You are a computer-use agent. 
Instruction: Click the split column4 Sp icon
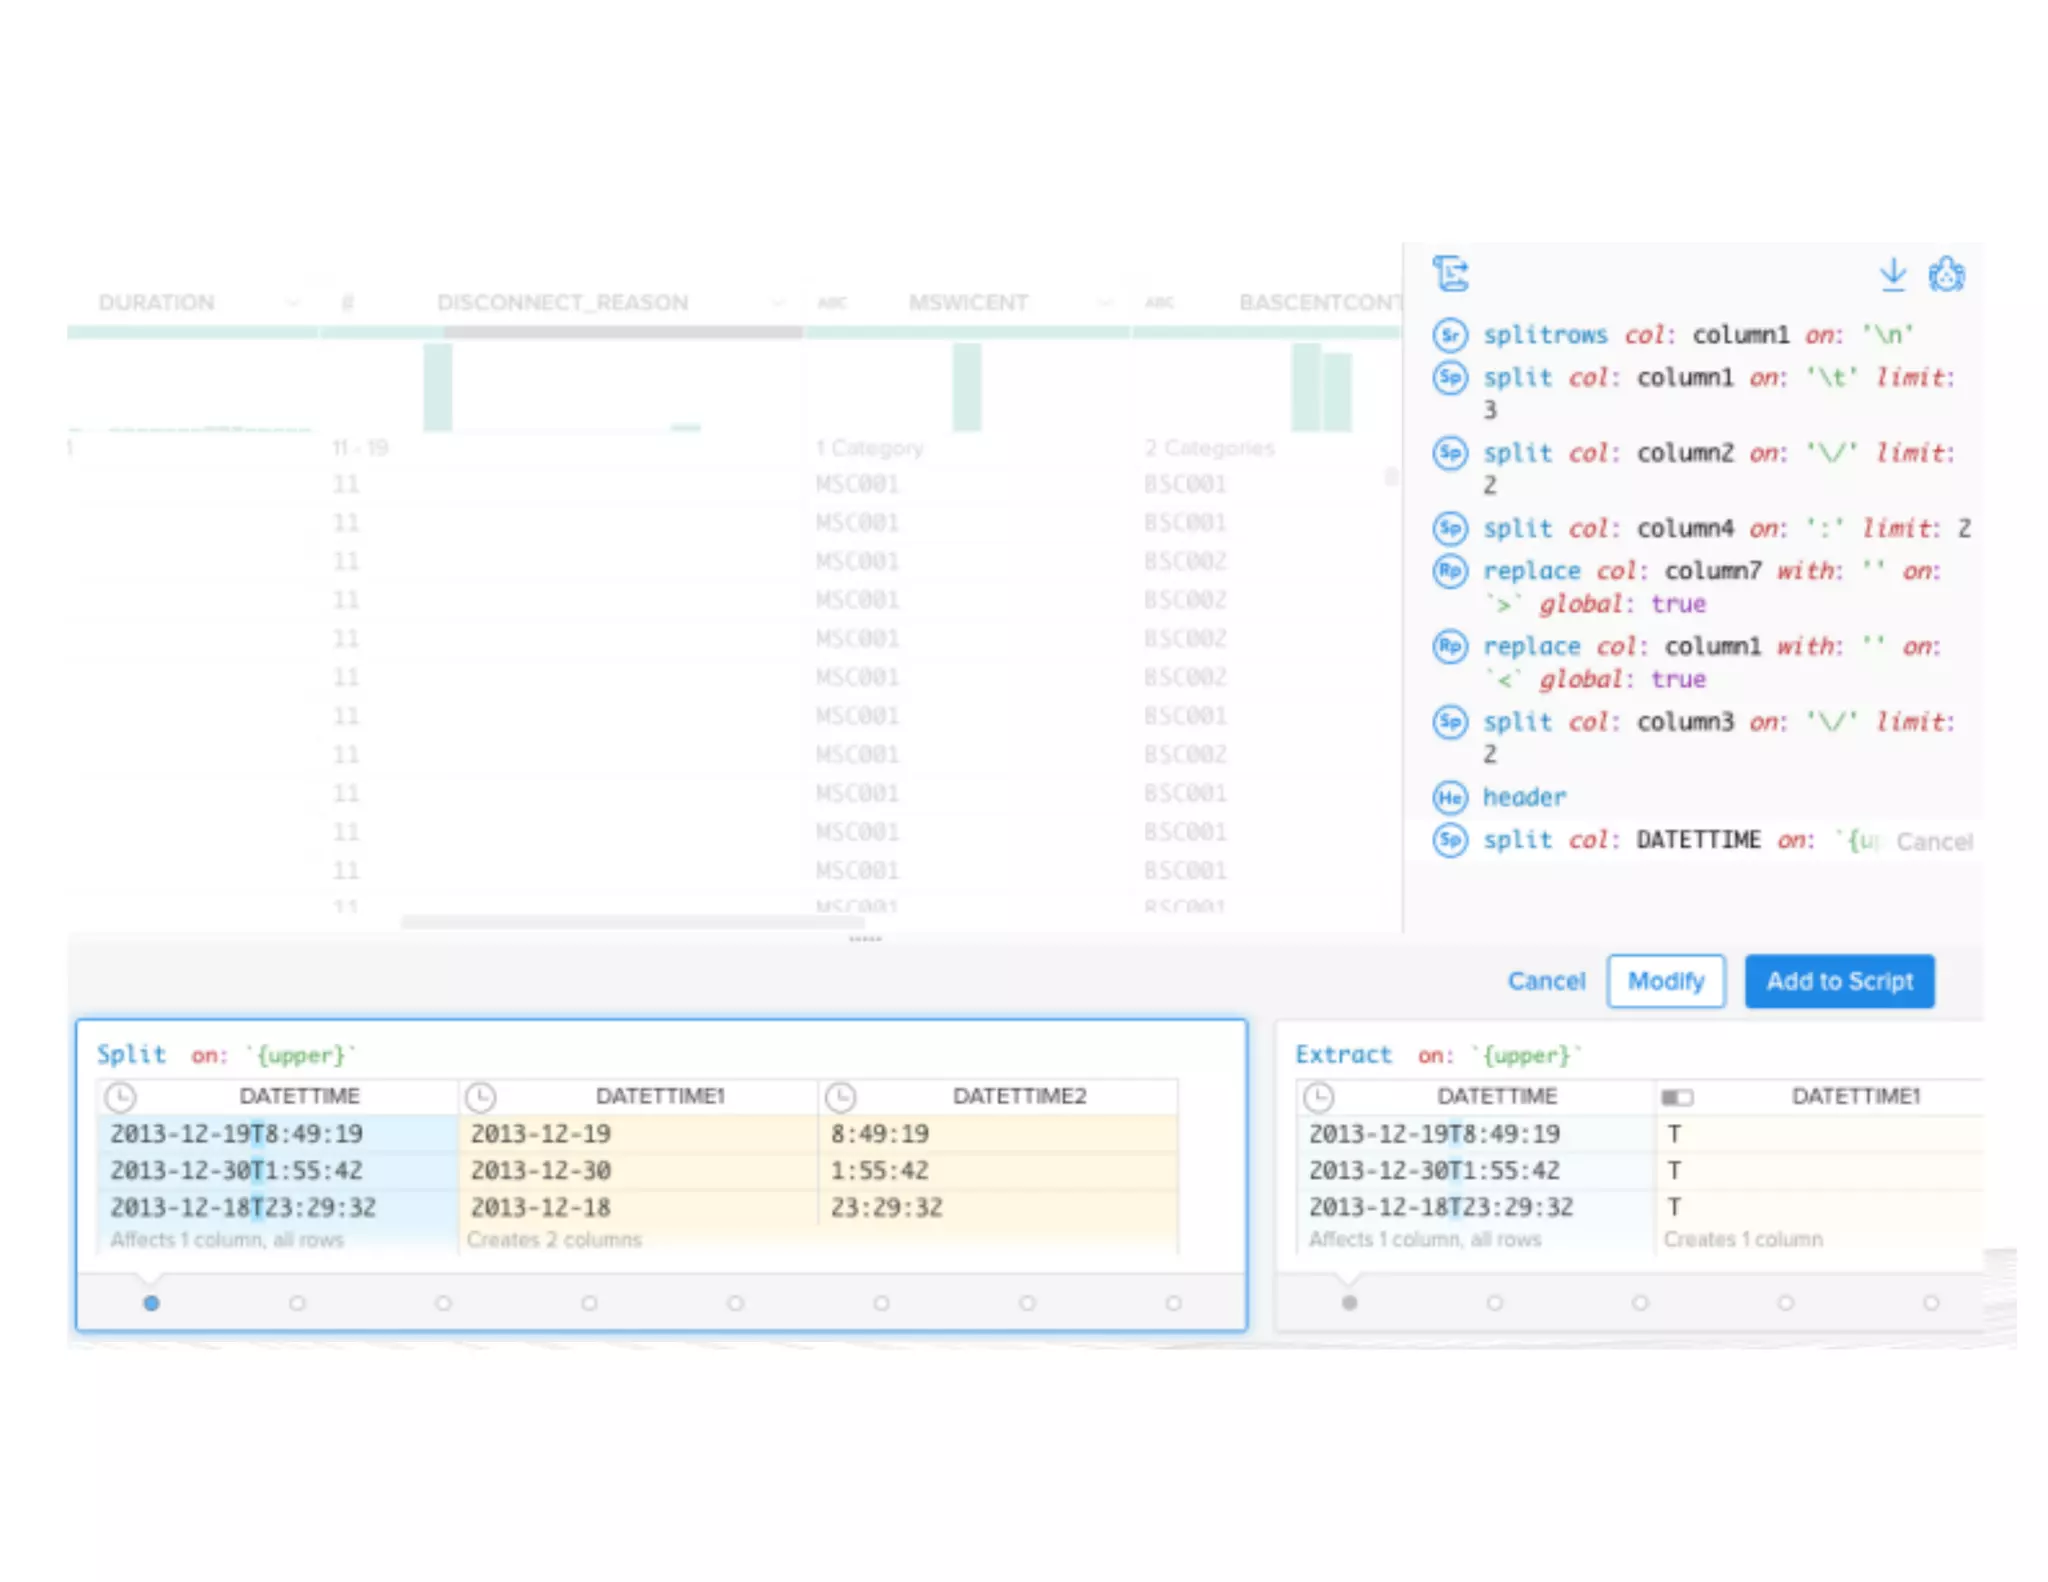coord(1450,528)
